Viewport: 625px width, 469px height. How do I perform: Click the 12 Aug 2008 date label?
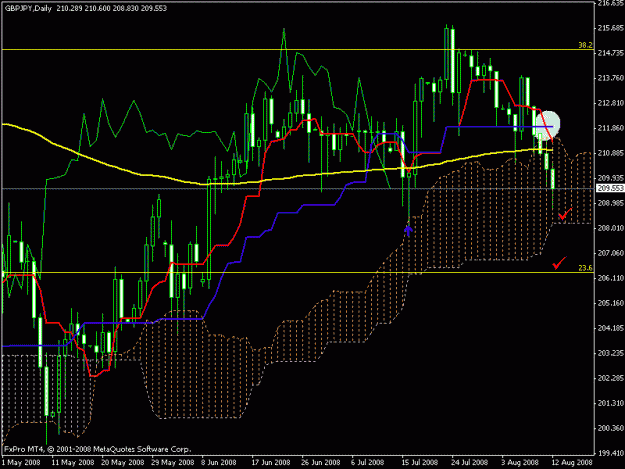[572, 463]
